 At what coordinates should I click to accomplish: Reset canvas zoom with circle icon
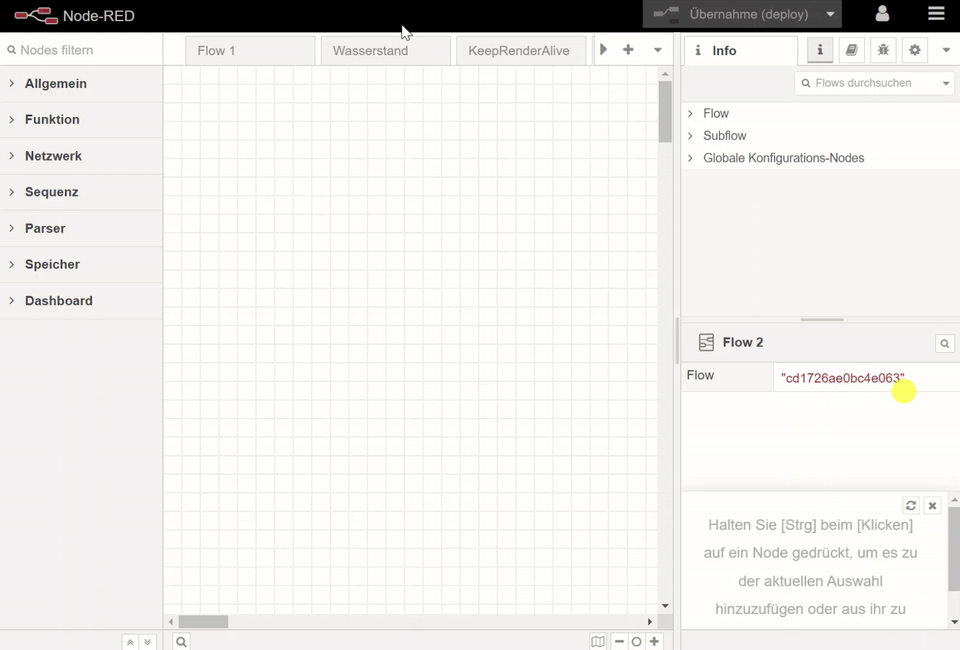point(636,642)
